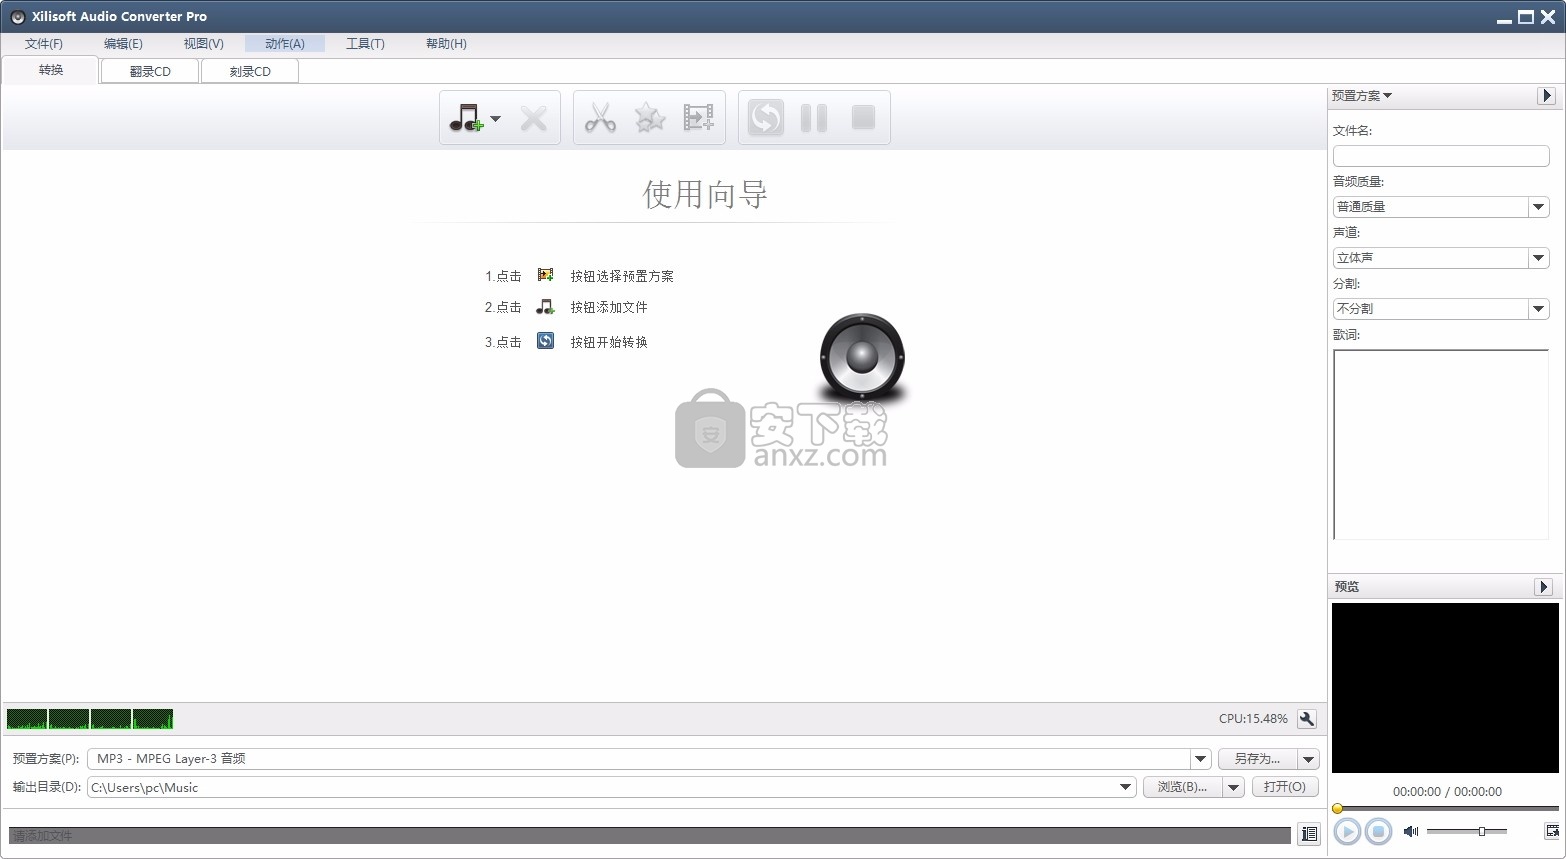Image resolution: width=1566 pixels, height=859 pixels.
Task: Open the 帮助(H) menu
Action: pos(446,44)
